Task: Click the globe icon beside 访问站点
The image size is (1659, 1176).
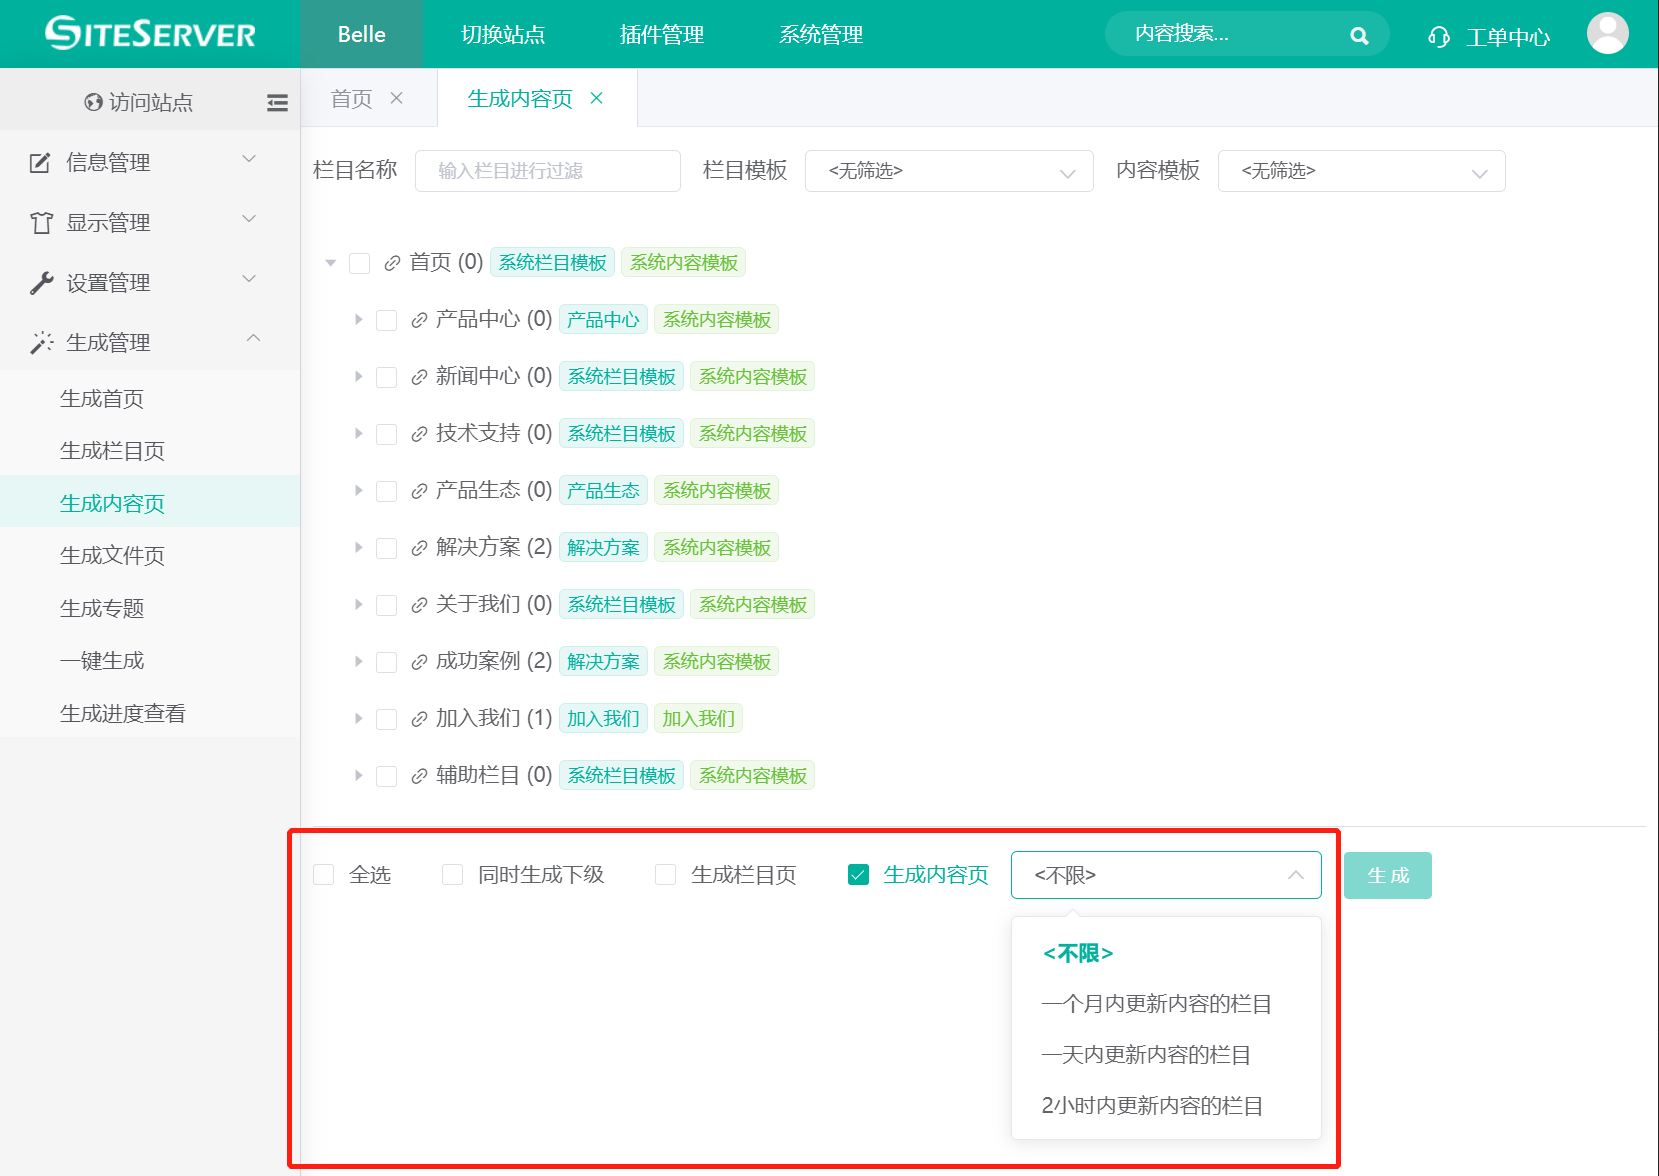Action: point(93,102)
